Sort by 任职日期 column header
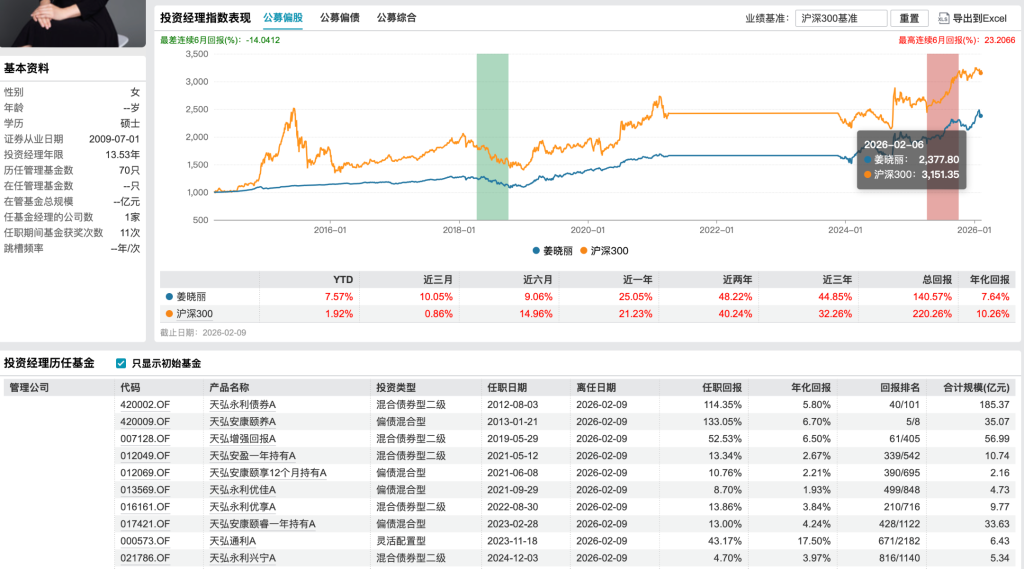 pyautogui.click(x=507, y=387)
